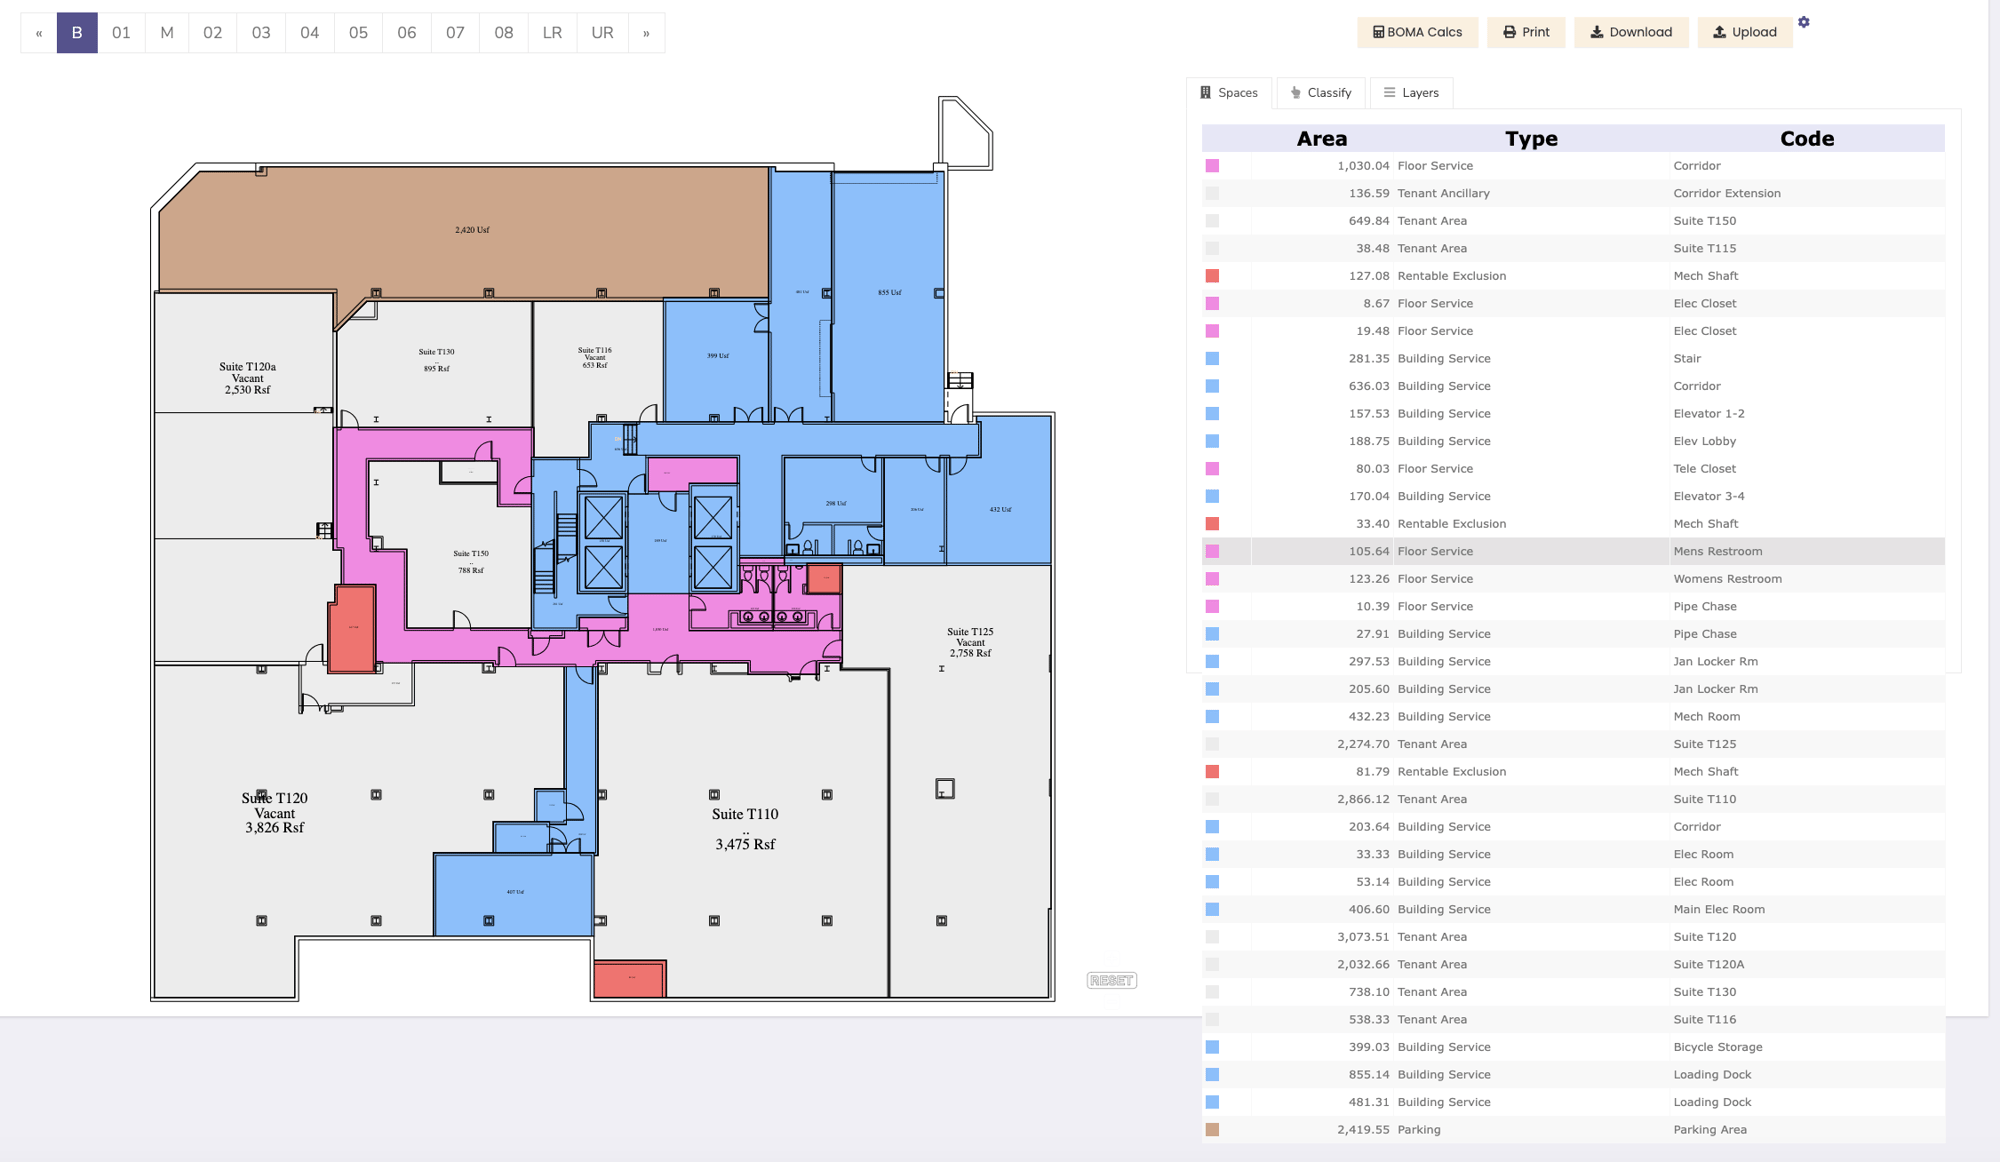Expand the floor navigation chevron left

click(x=37, y=32)
